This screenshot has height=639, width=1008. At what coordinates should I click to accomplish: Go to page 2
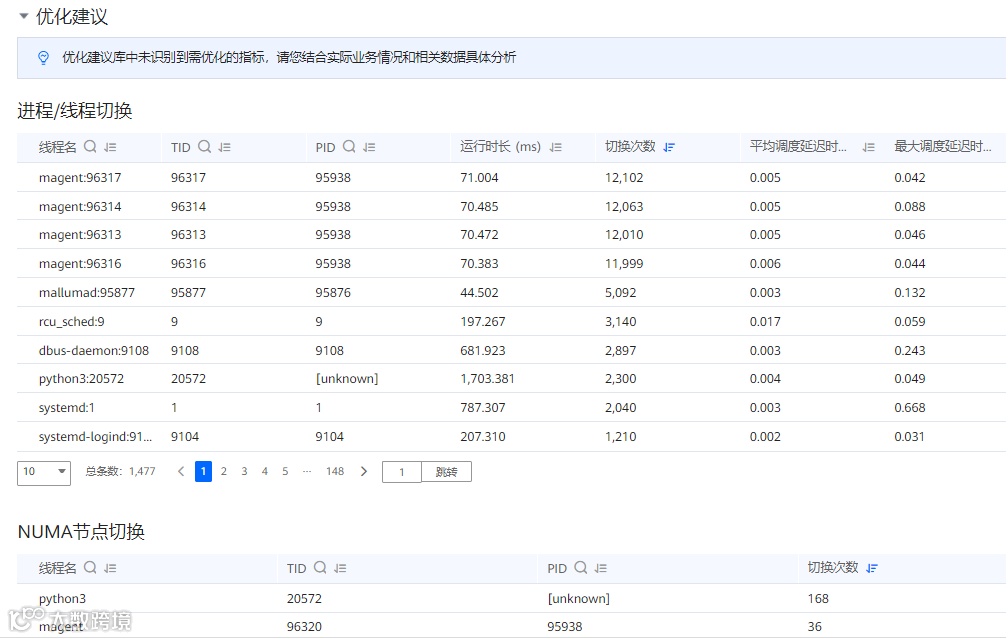(224, 472)
